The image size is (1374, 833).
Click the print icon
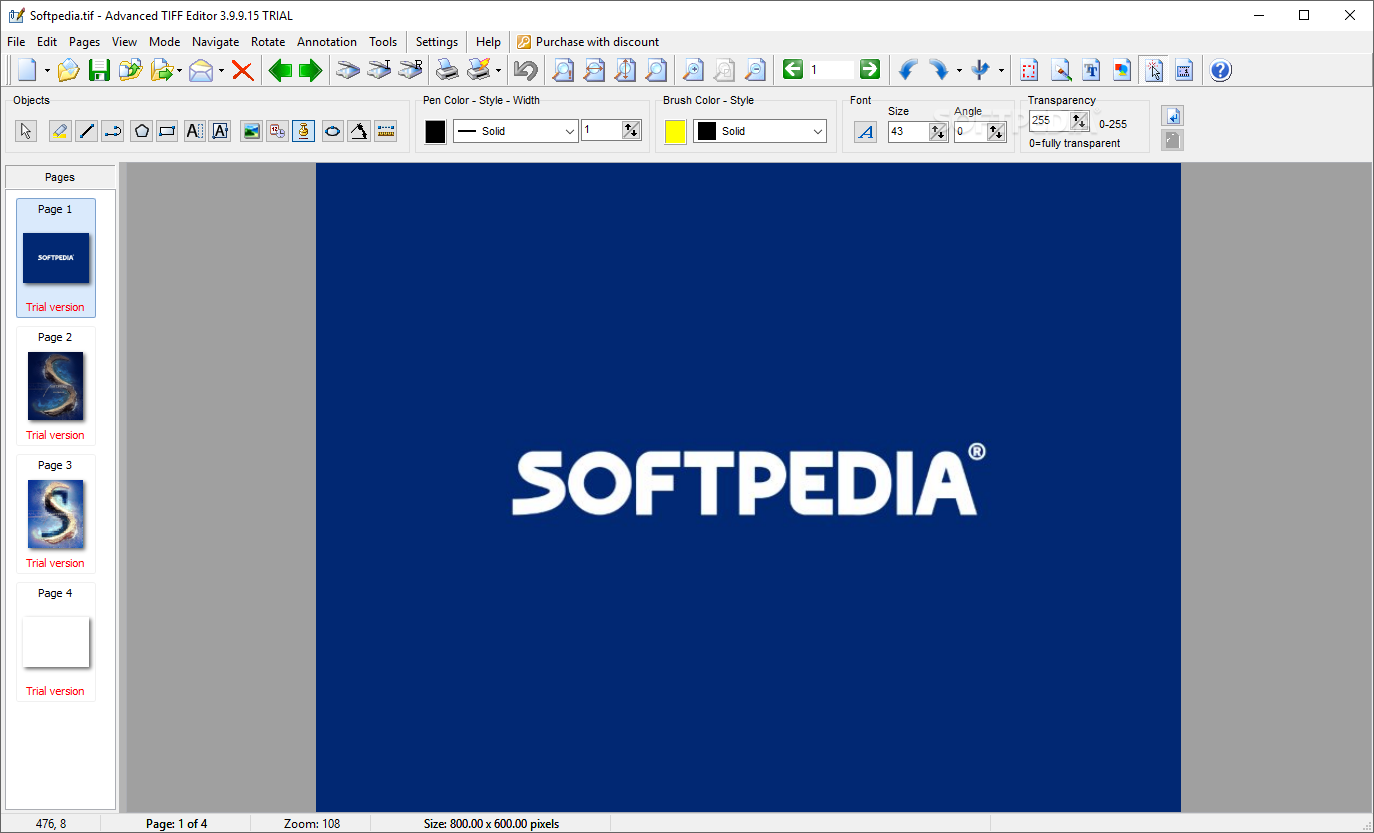pyautogui.click(x=447, y=70)
